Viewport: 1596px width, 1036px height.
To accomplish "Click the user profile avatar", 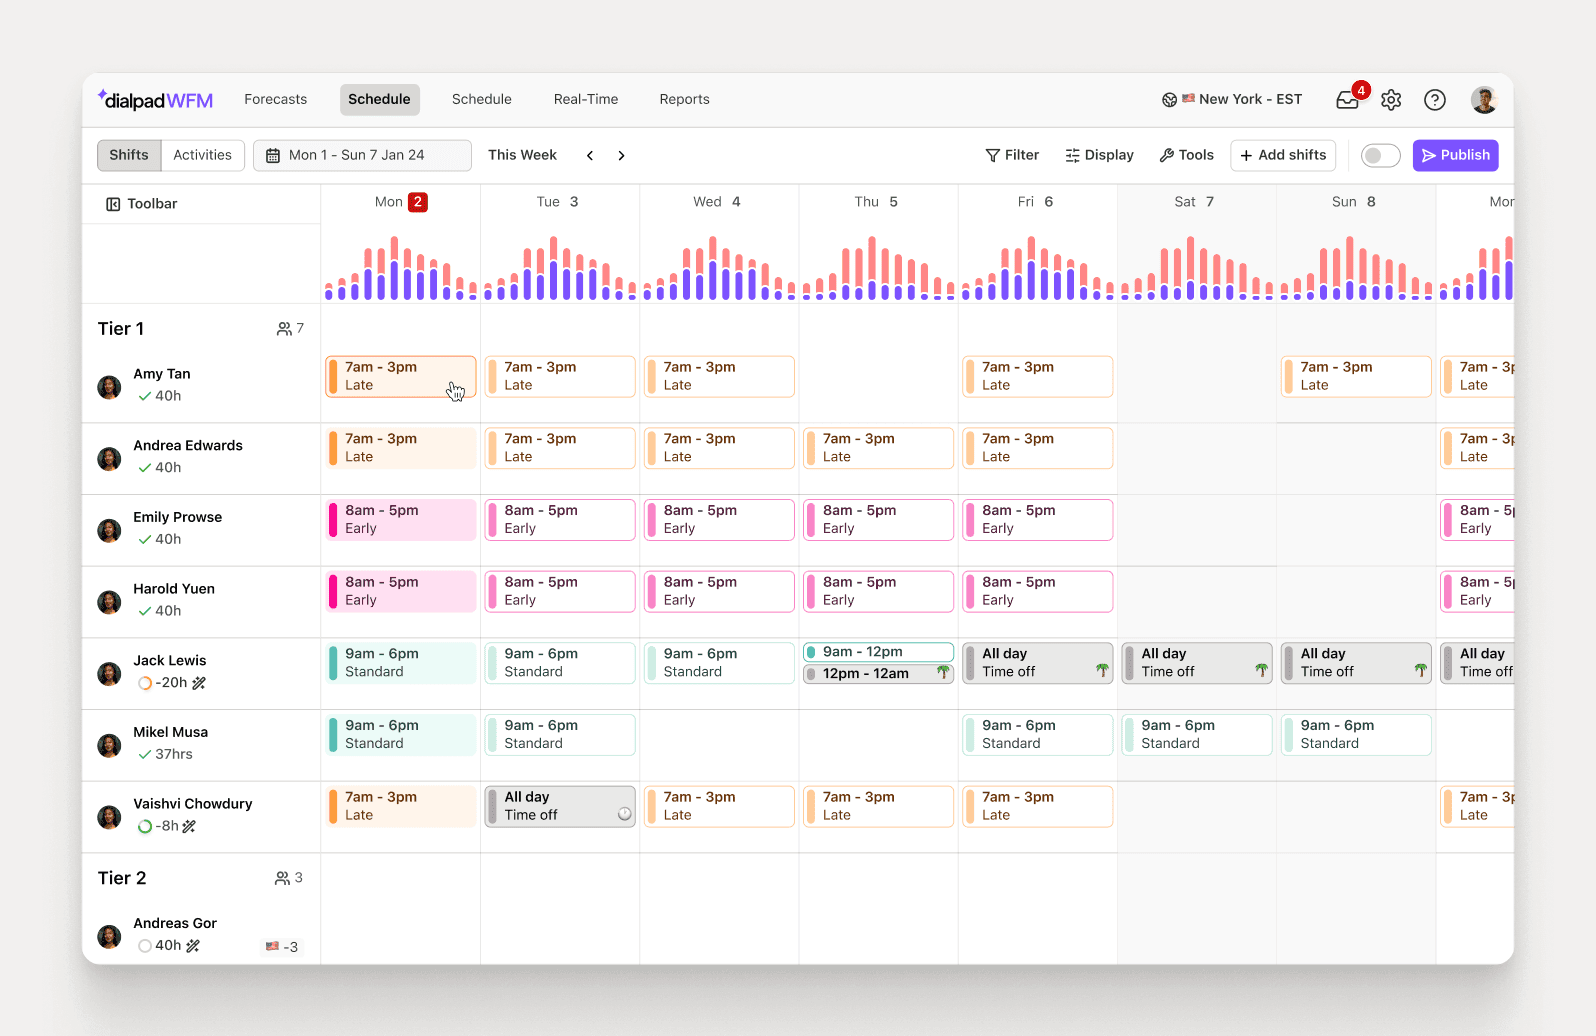I will (x=1483, y=100).
